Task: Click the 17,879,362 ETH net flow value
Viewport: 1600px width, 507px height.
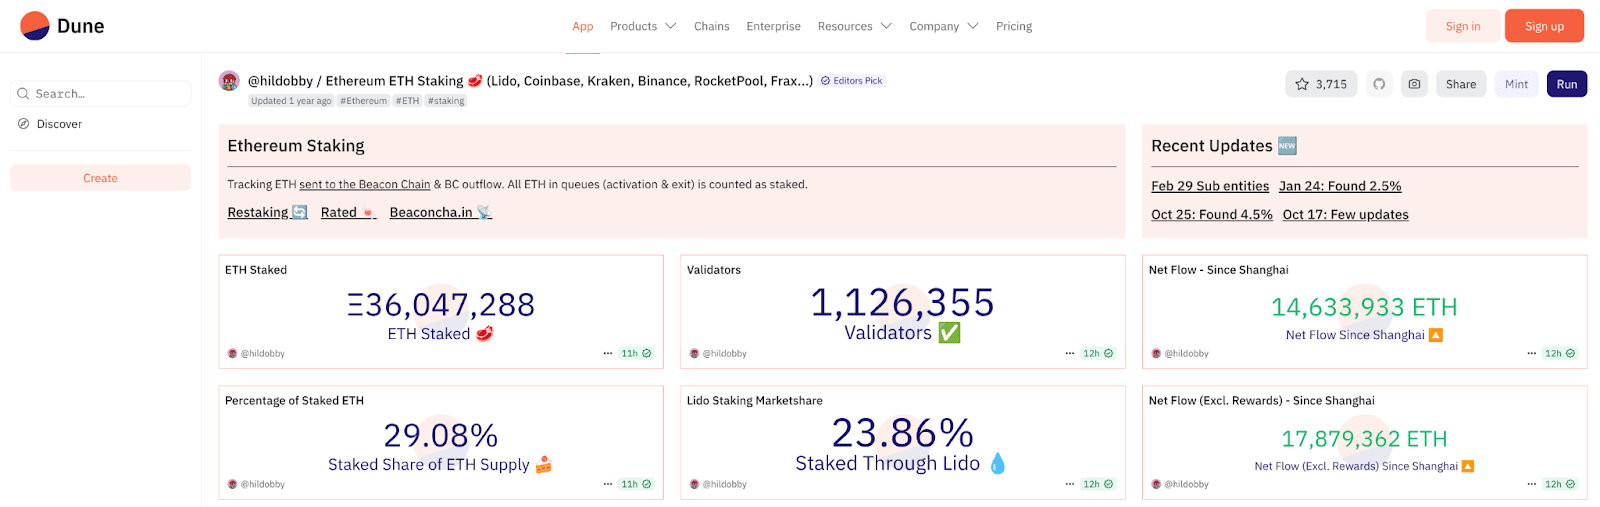Action: (1364, 439)
